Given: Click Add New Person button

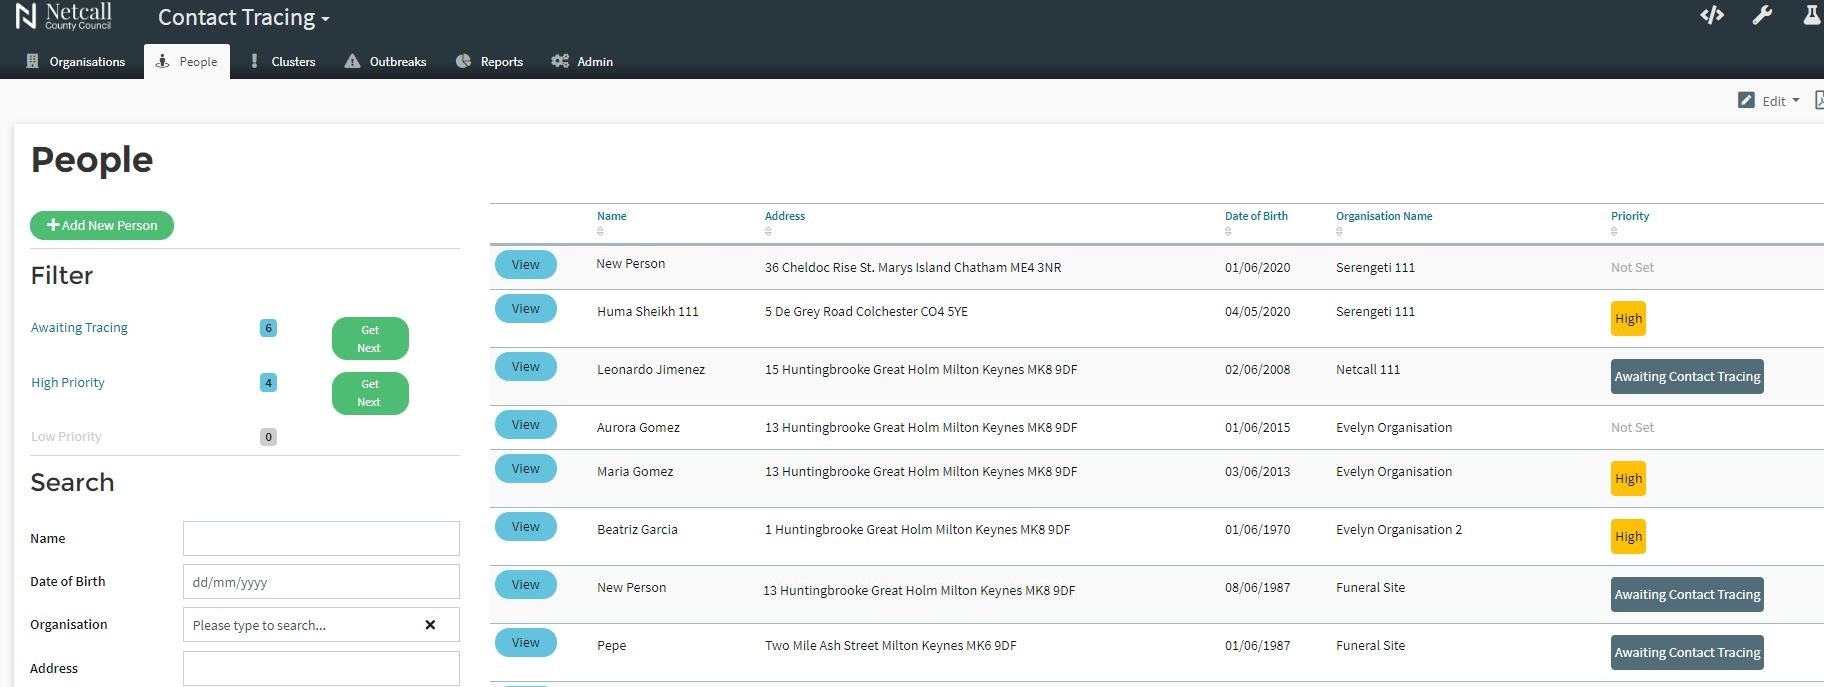Looking at the screenshot, I should (102, 226).
